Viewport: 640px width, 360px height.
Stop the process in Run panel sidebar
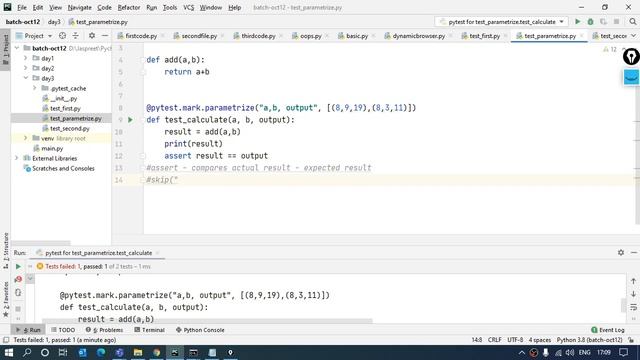click(x=18, y=309)
